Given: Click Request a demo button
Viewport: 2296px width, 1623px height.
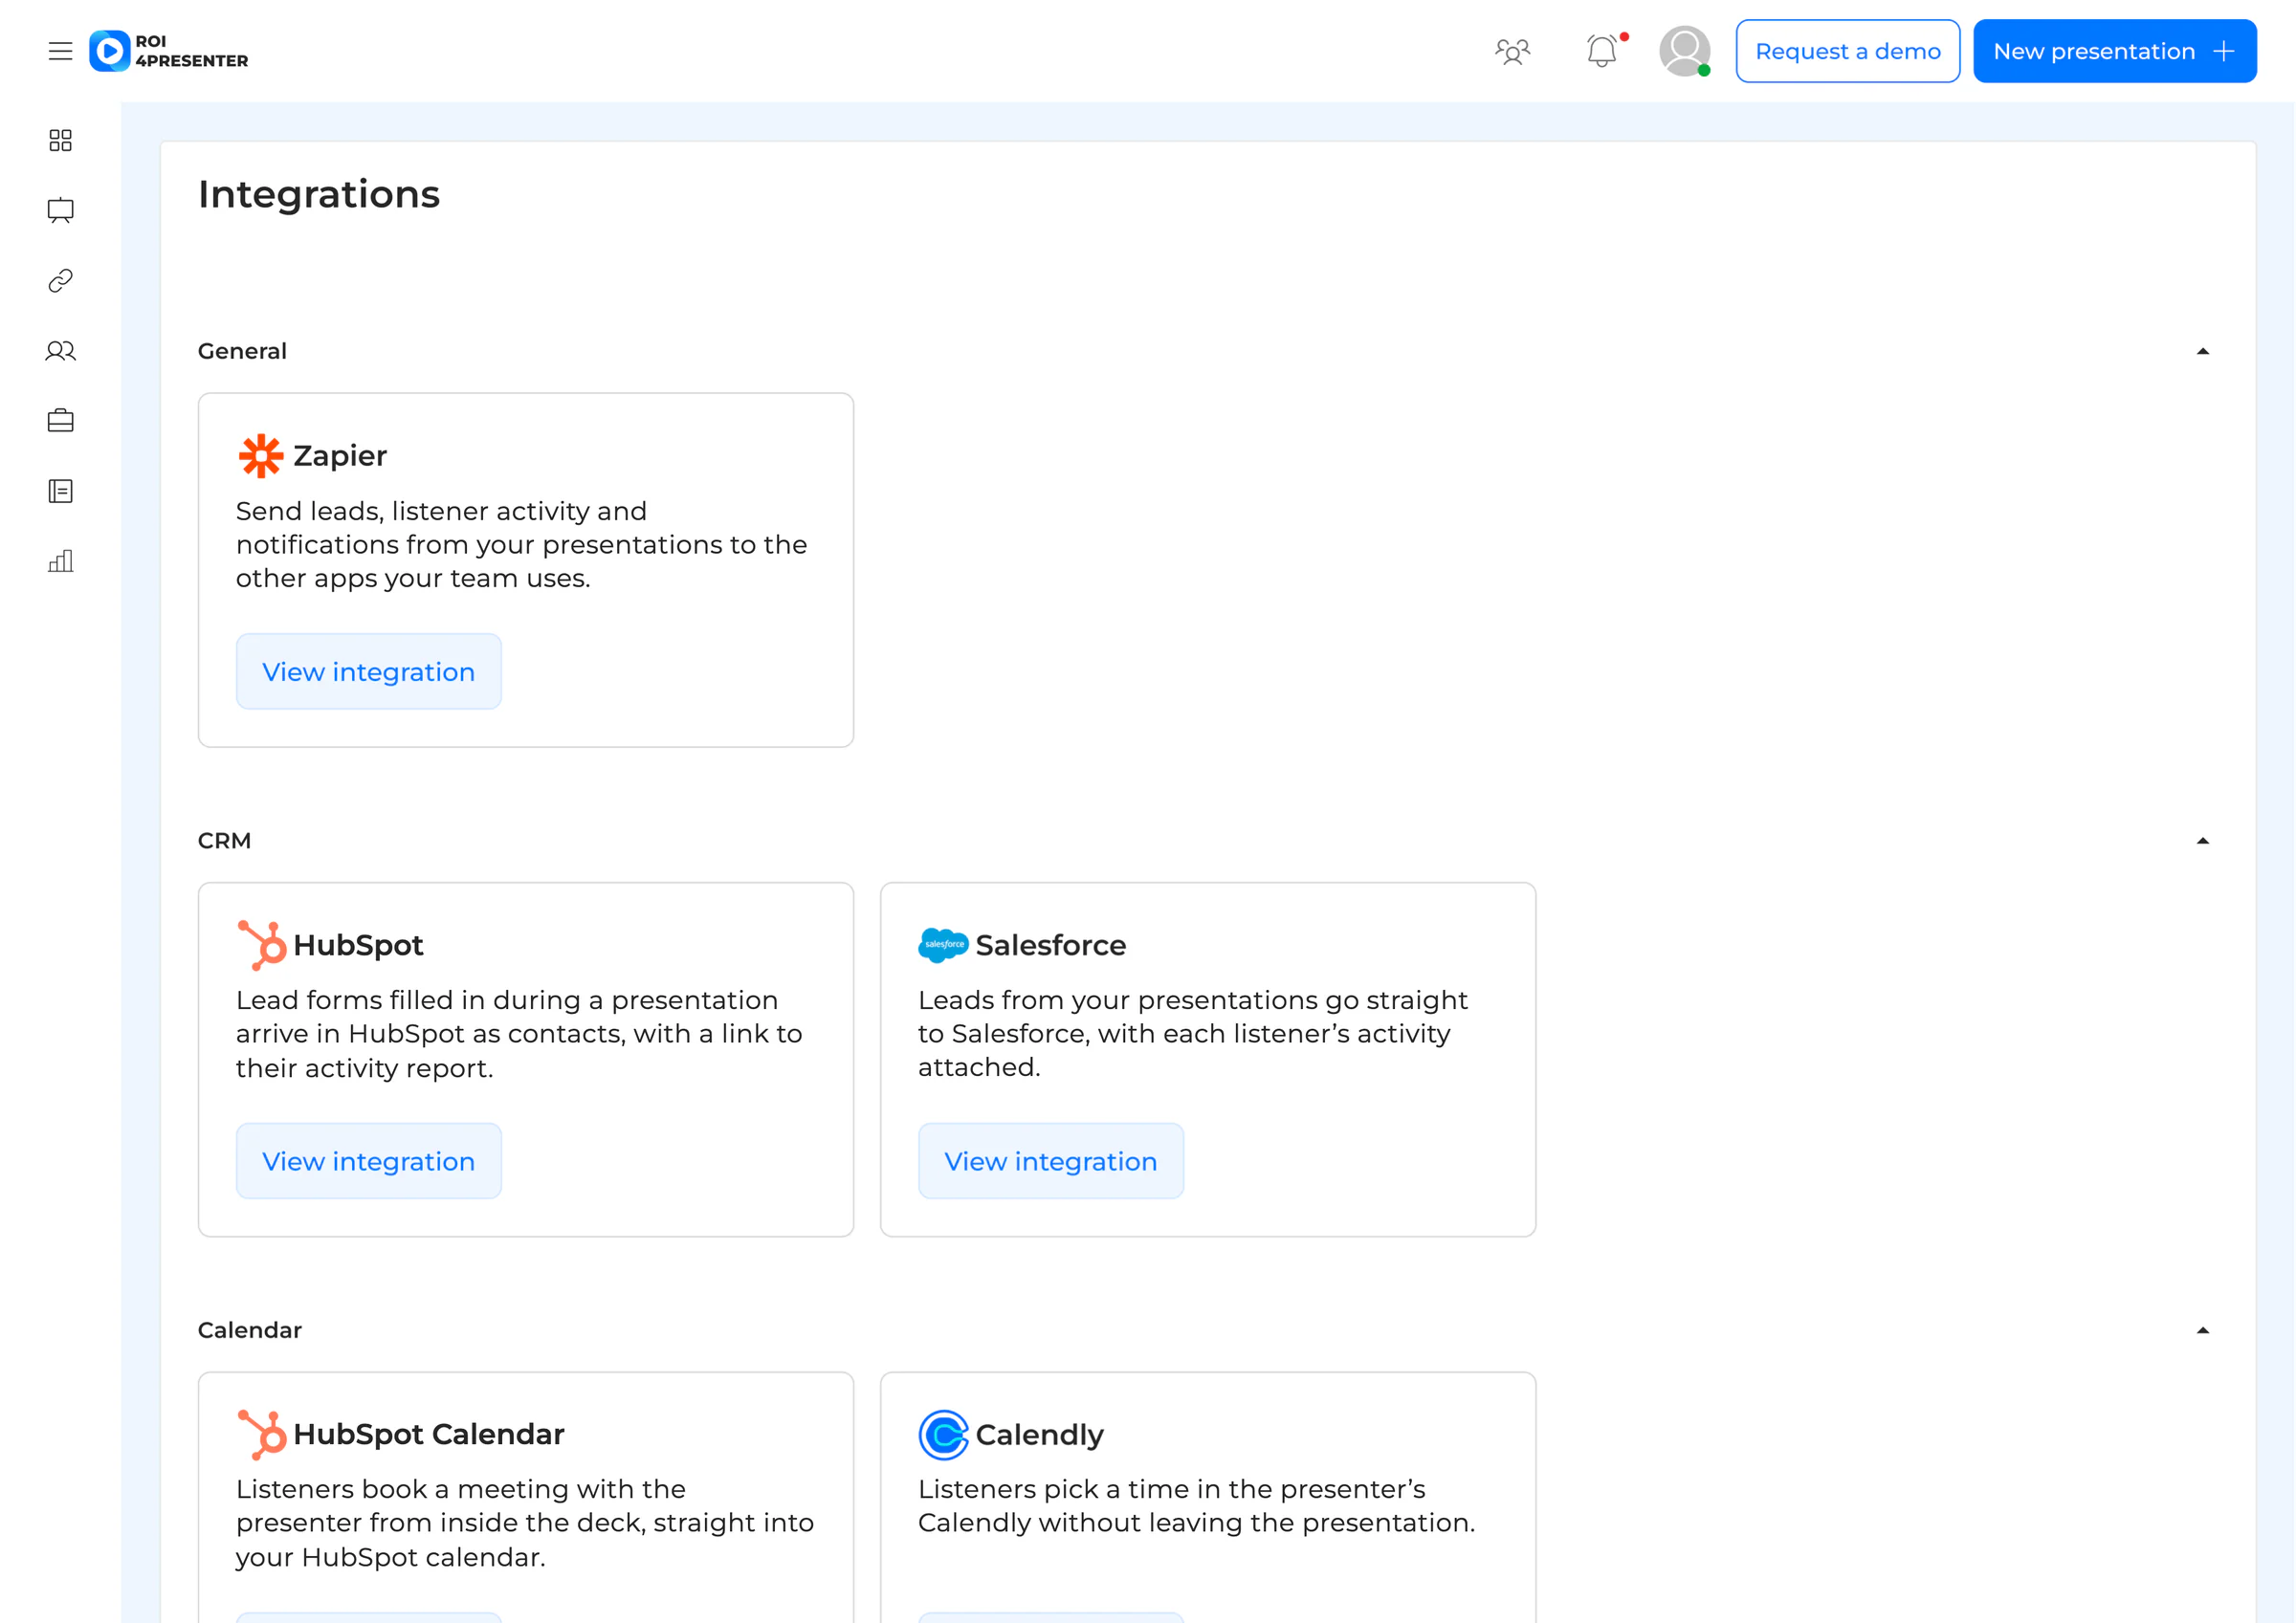Looking at the screenshot, I should 1847,51.
